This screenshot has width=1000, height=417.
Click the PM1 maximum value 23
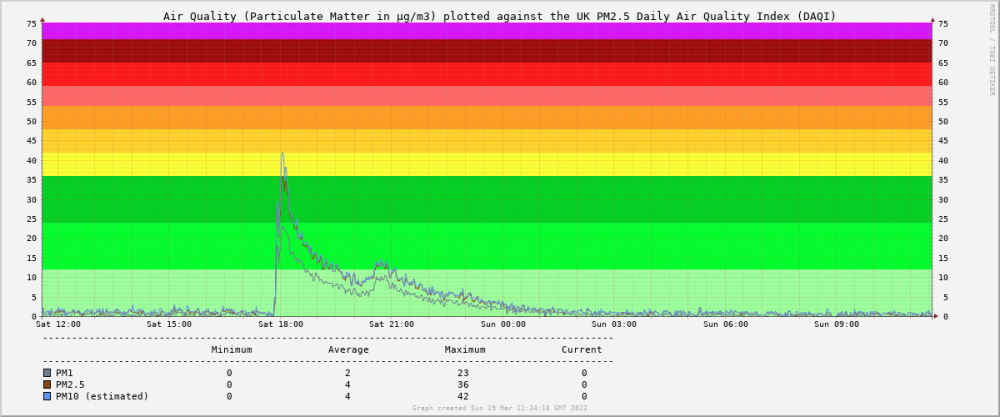(x=465, y=373)
